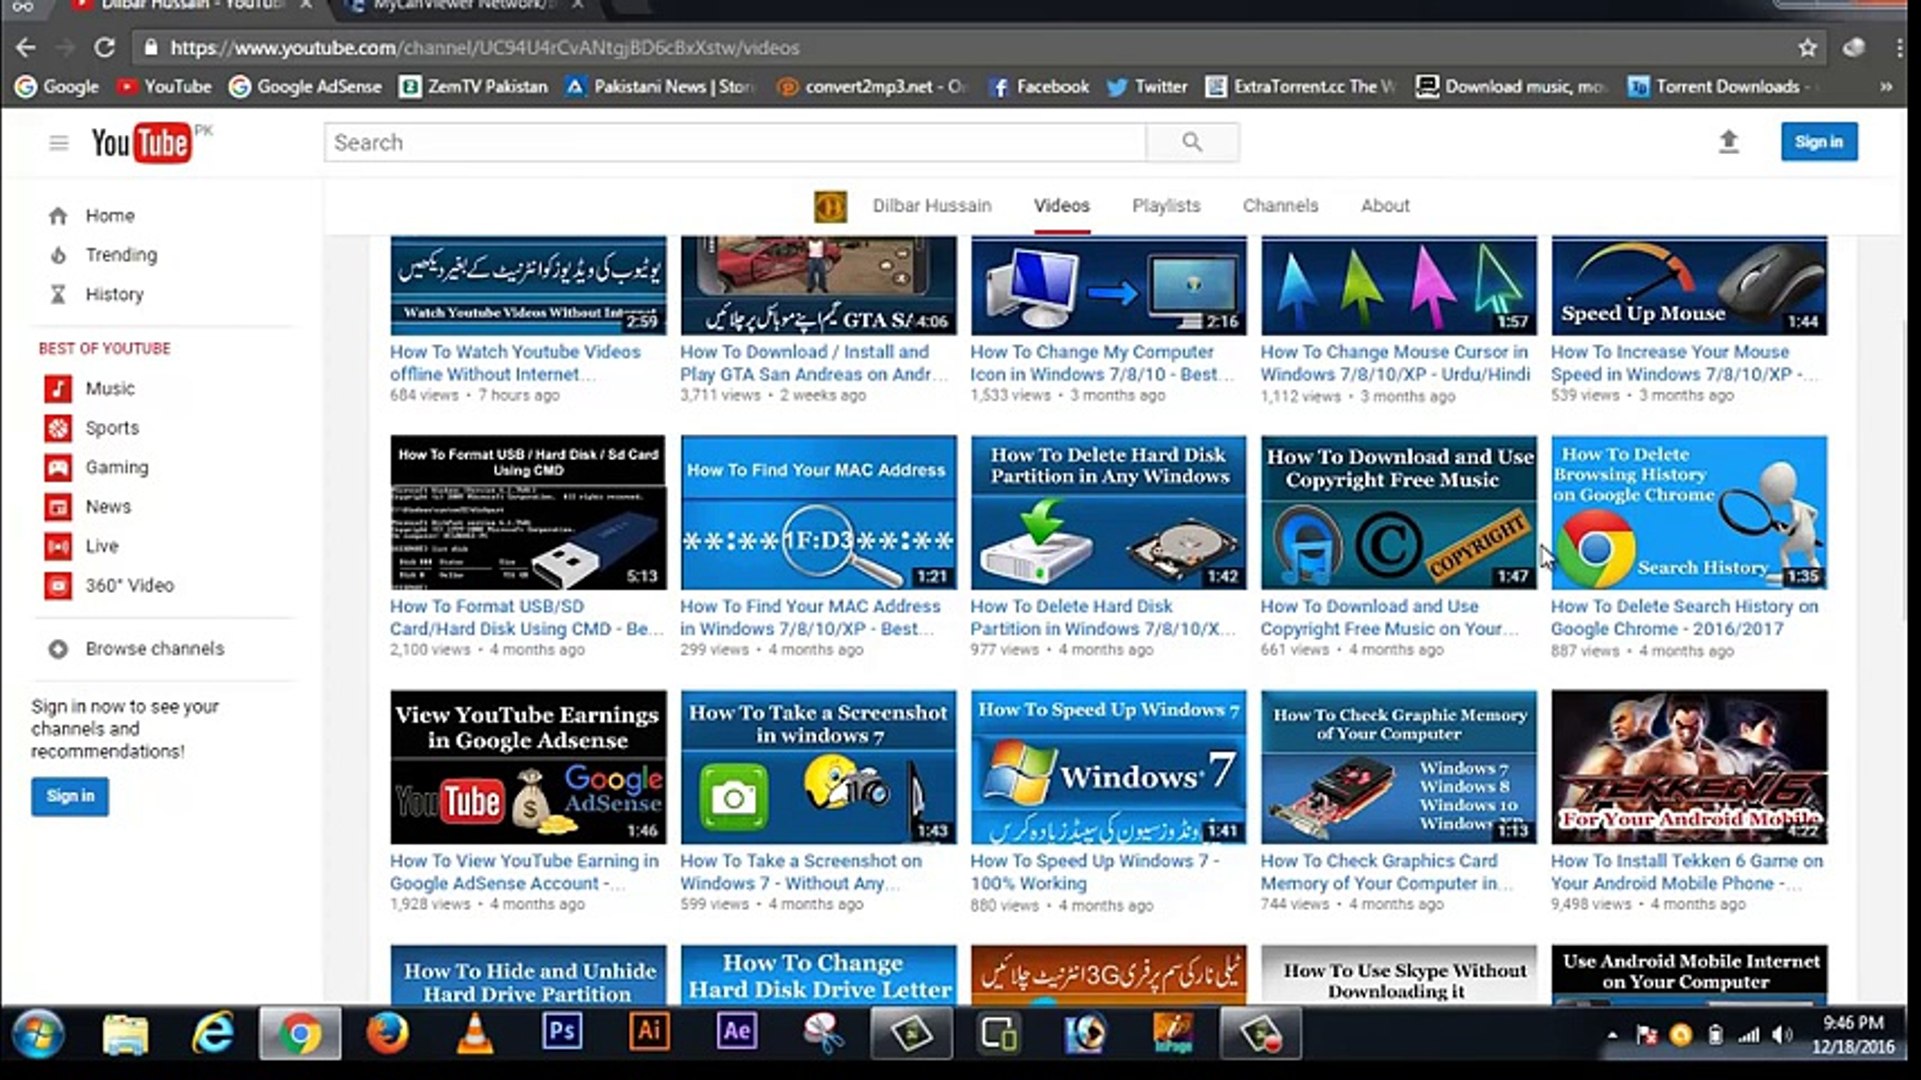1921x1080 pixels.
Task: Select the Music icon under Best of YouTube
Action: coord(58,389)
